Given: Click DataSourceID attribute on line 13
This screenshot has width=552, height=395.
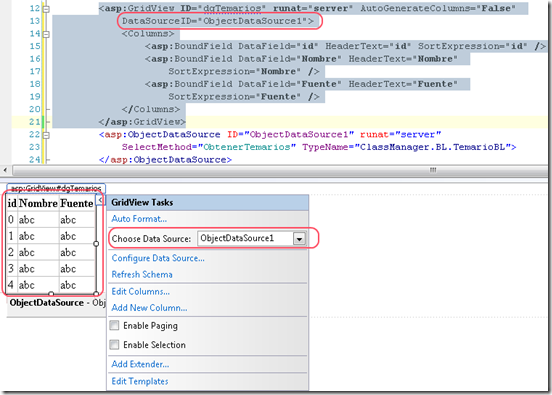Looking at the screenshot, I should pos(218,21).
